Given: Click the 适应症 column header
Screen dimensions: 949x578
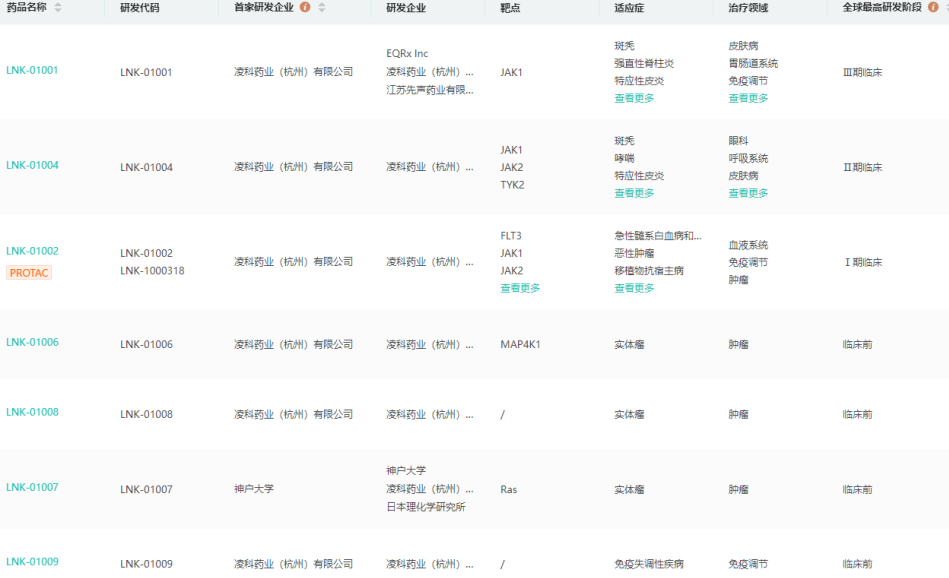Looking at the screenshot, I should coord(629,8).
